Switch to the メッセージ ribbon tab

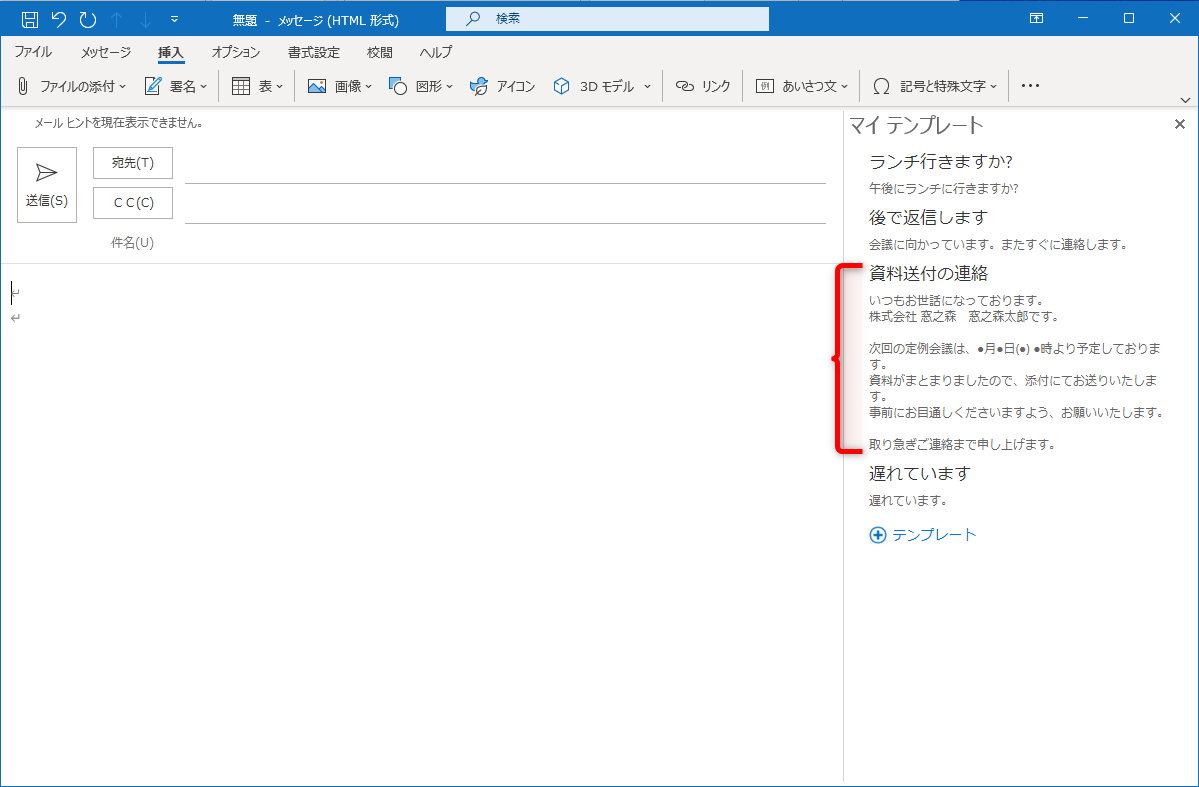point(105,52)
